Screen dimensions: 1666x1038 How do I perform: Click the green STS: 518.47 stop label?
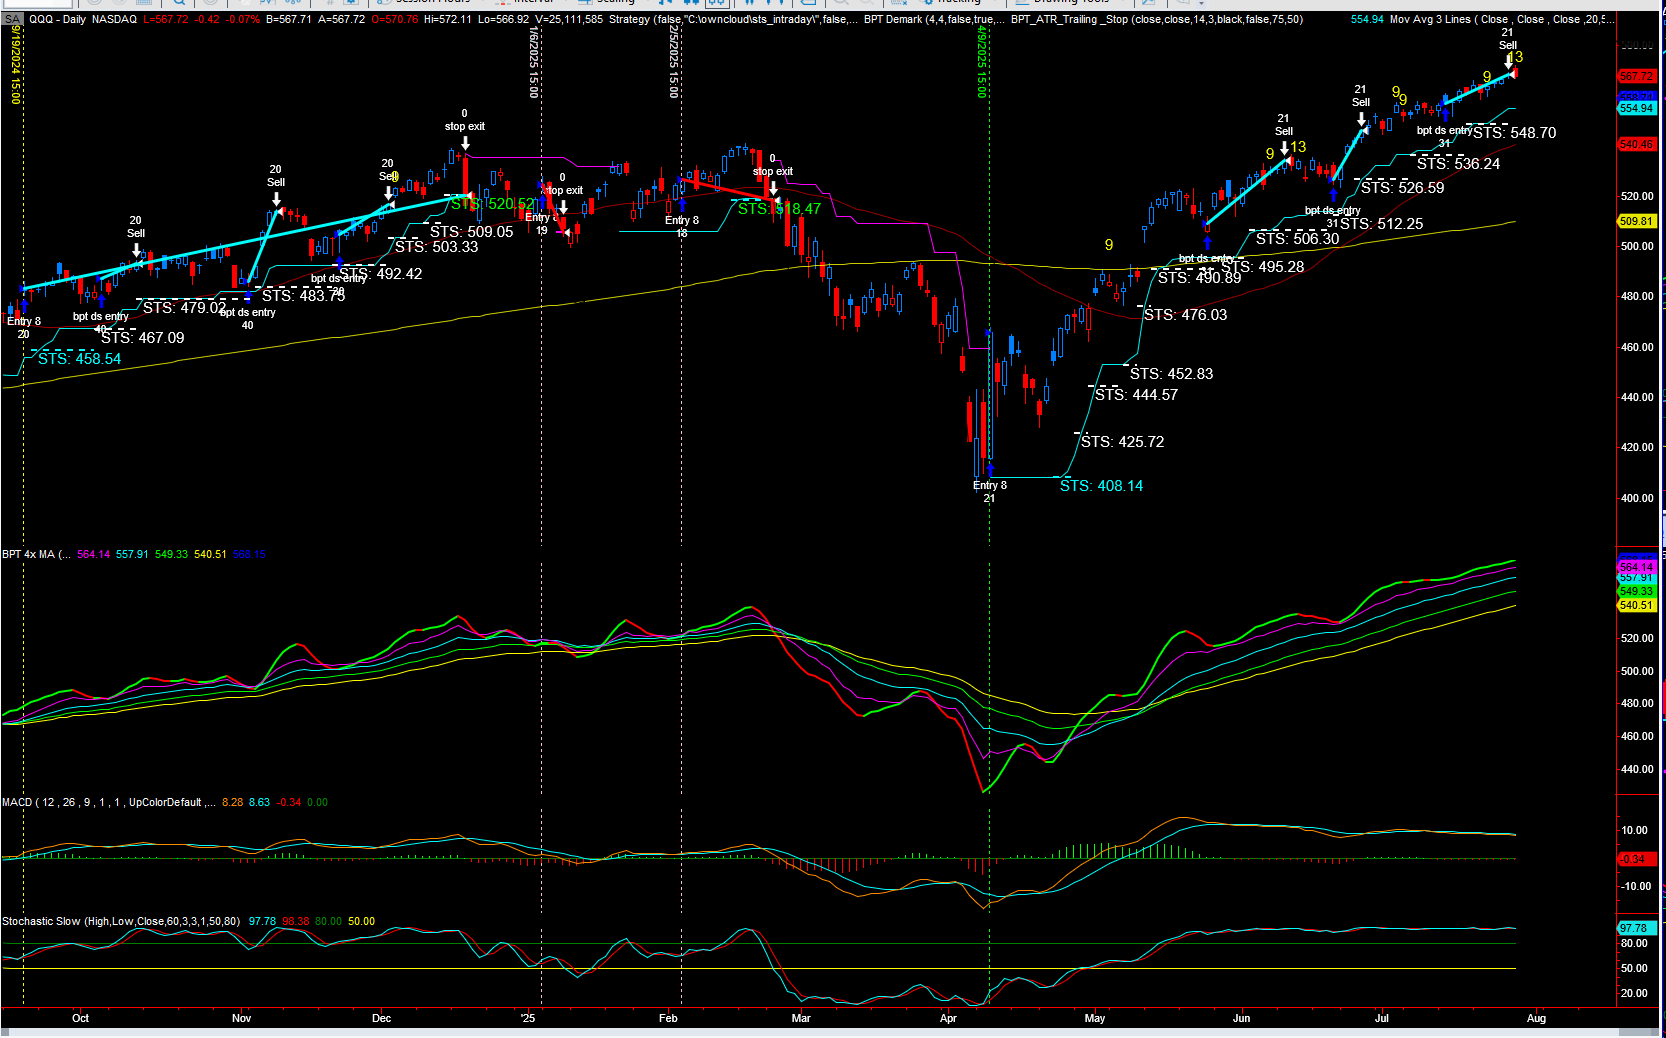pos(779,209)
